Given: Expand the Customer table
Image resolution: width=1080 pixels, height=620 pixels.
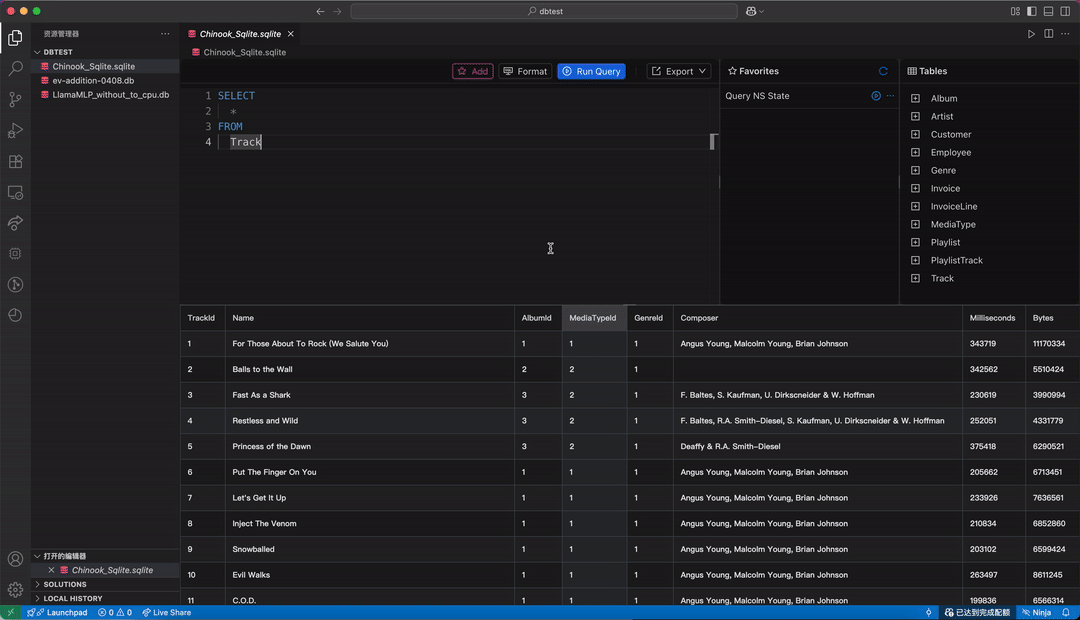Looking at the screenshot, I should pyautogui.click(x=915, y=134).
